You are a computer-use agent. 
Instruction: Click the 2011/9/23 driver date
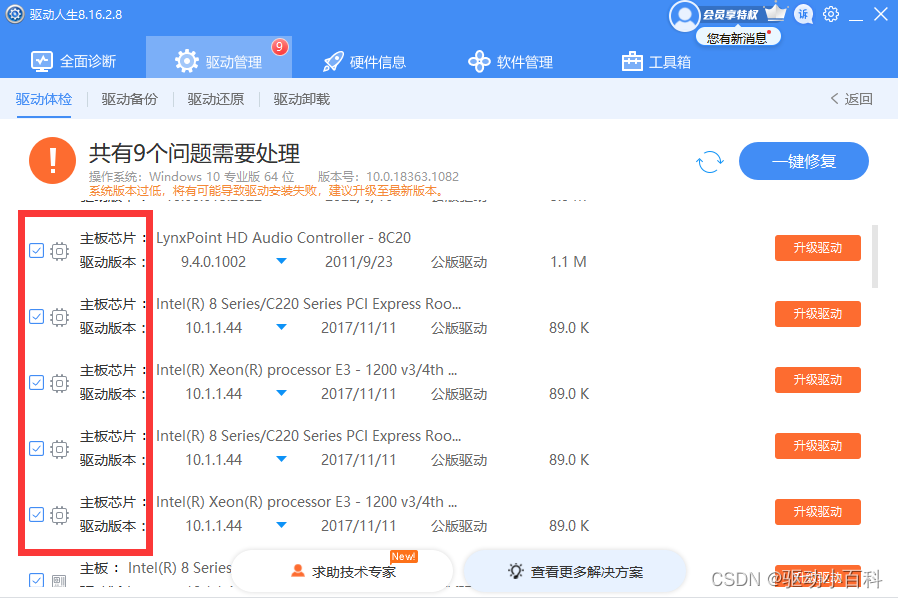(x=359, y=262)
